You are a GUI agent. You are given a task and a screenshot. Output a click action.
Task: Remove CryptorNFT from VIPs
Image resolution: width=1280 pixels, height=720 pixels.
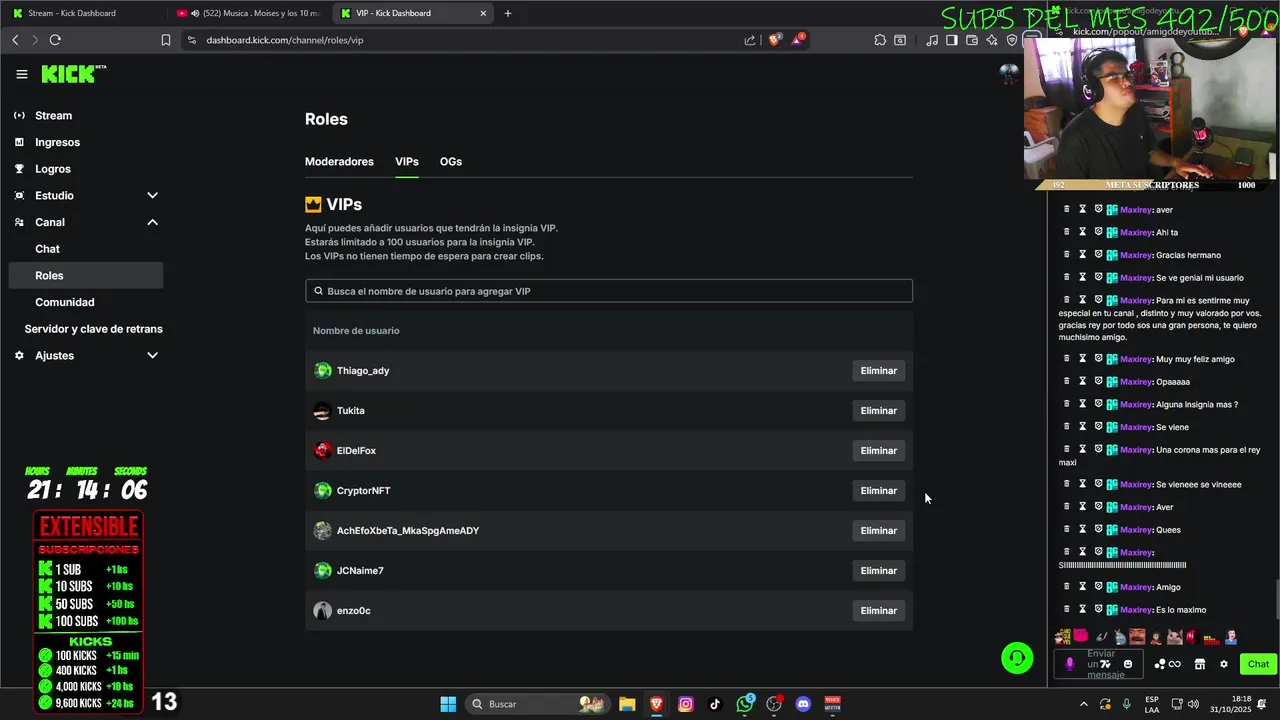pyautogui.click(x=878, y=491)
